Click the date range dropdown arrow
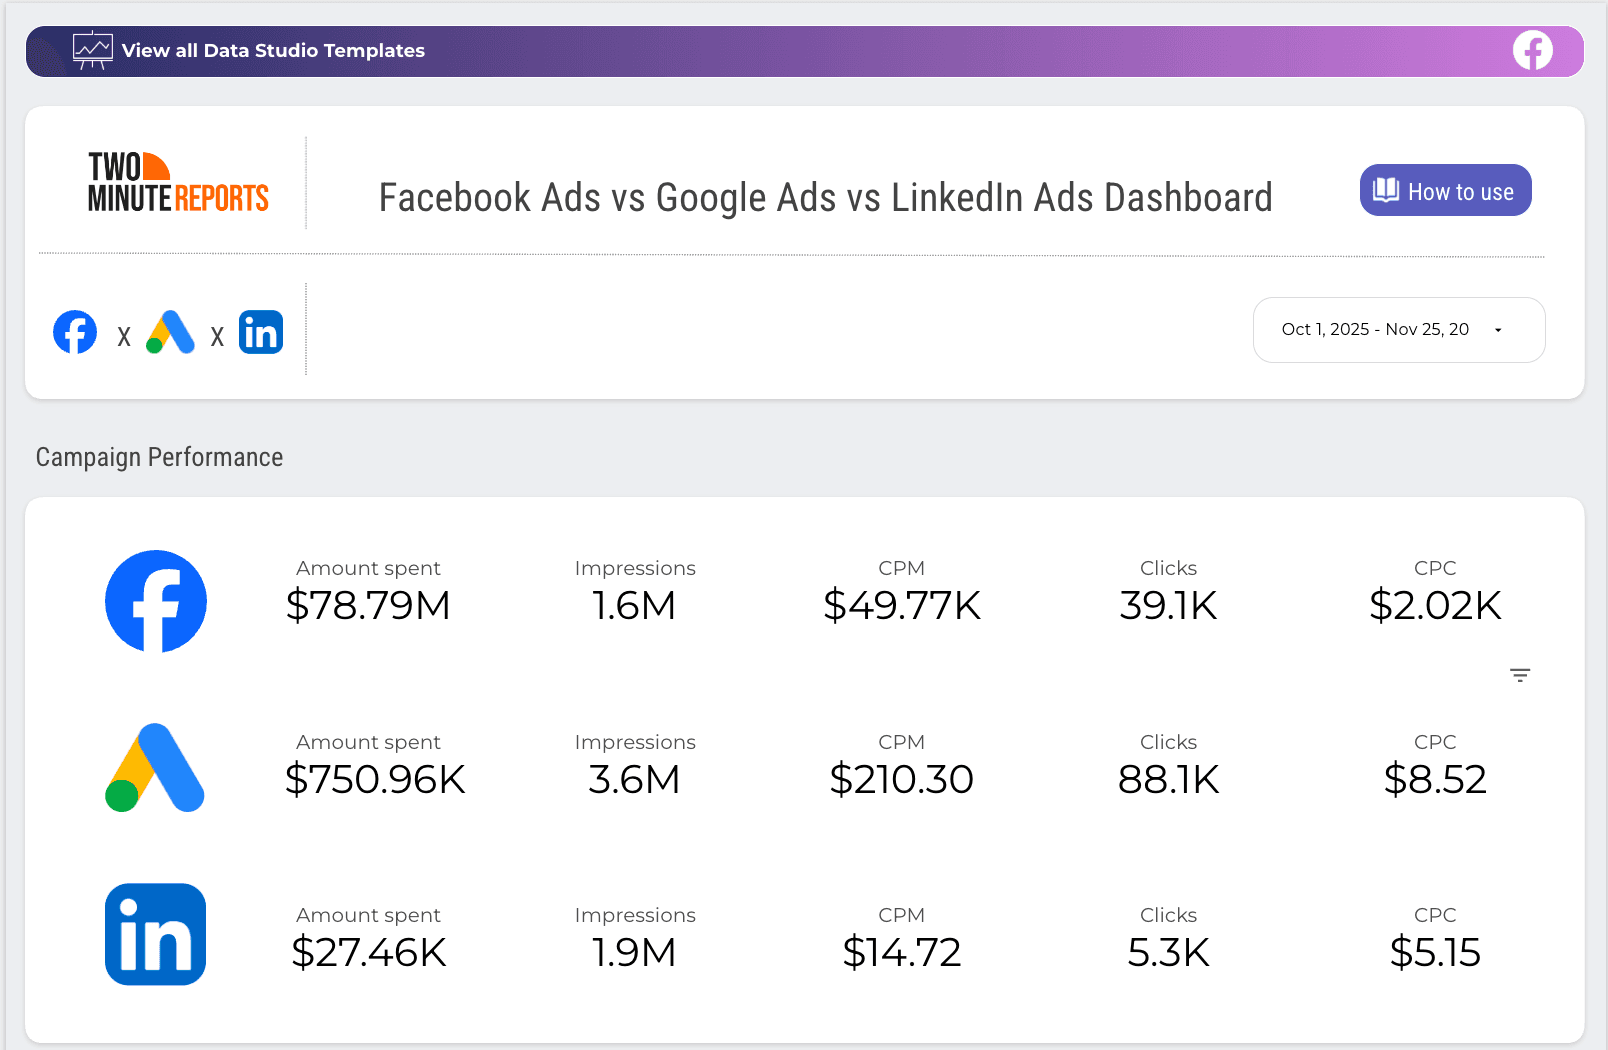The width and height of the screenshot is (1608, 1050). (1498, 330)
